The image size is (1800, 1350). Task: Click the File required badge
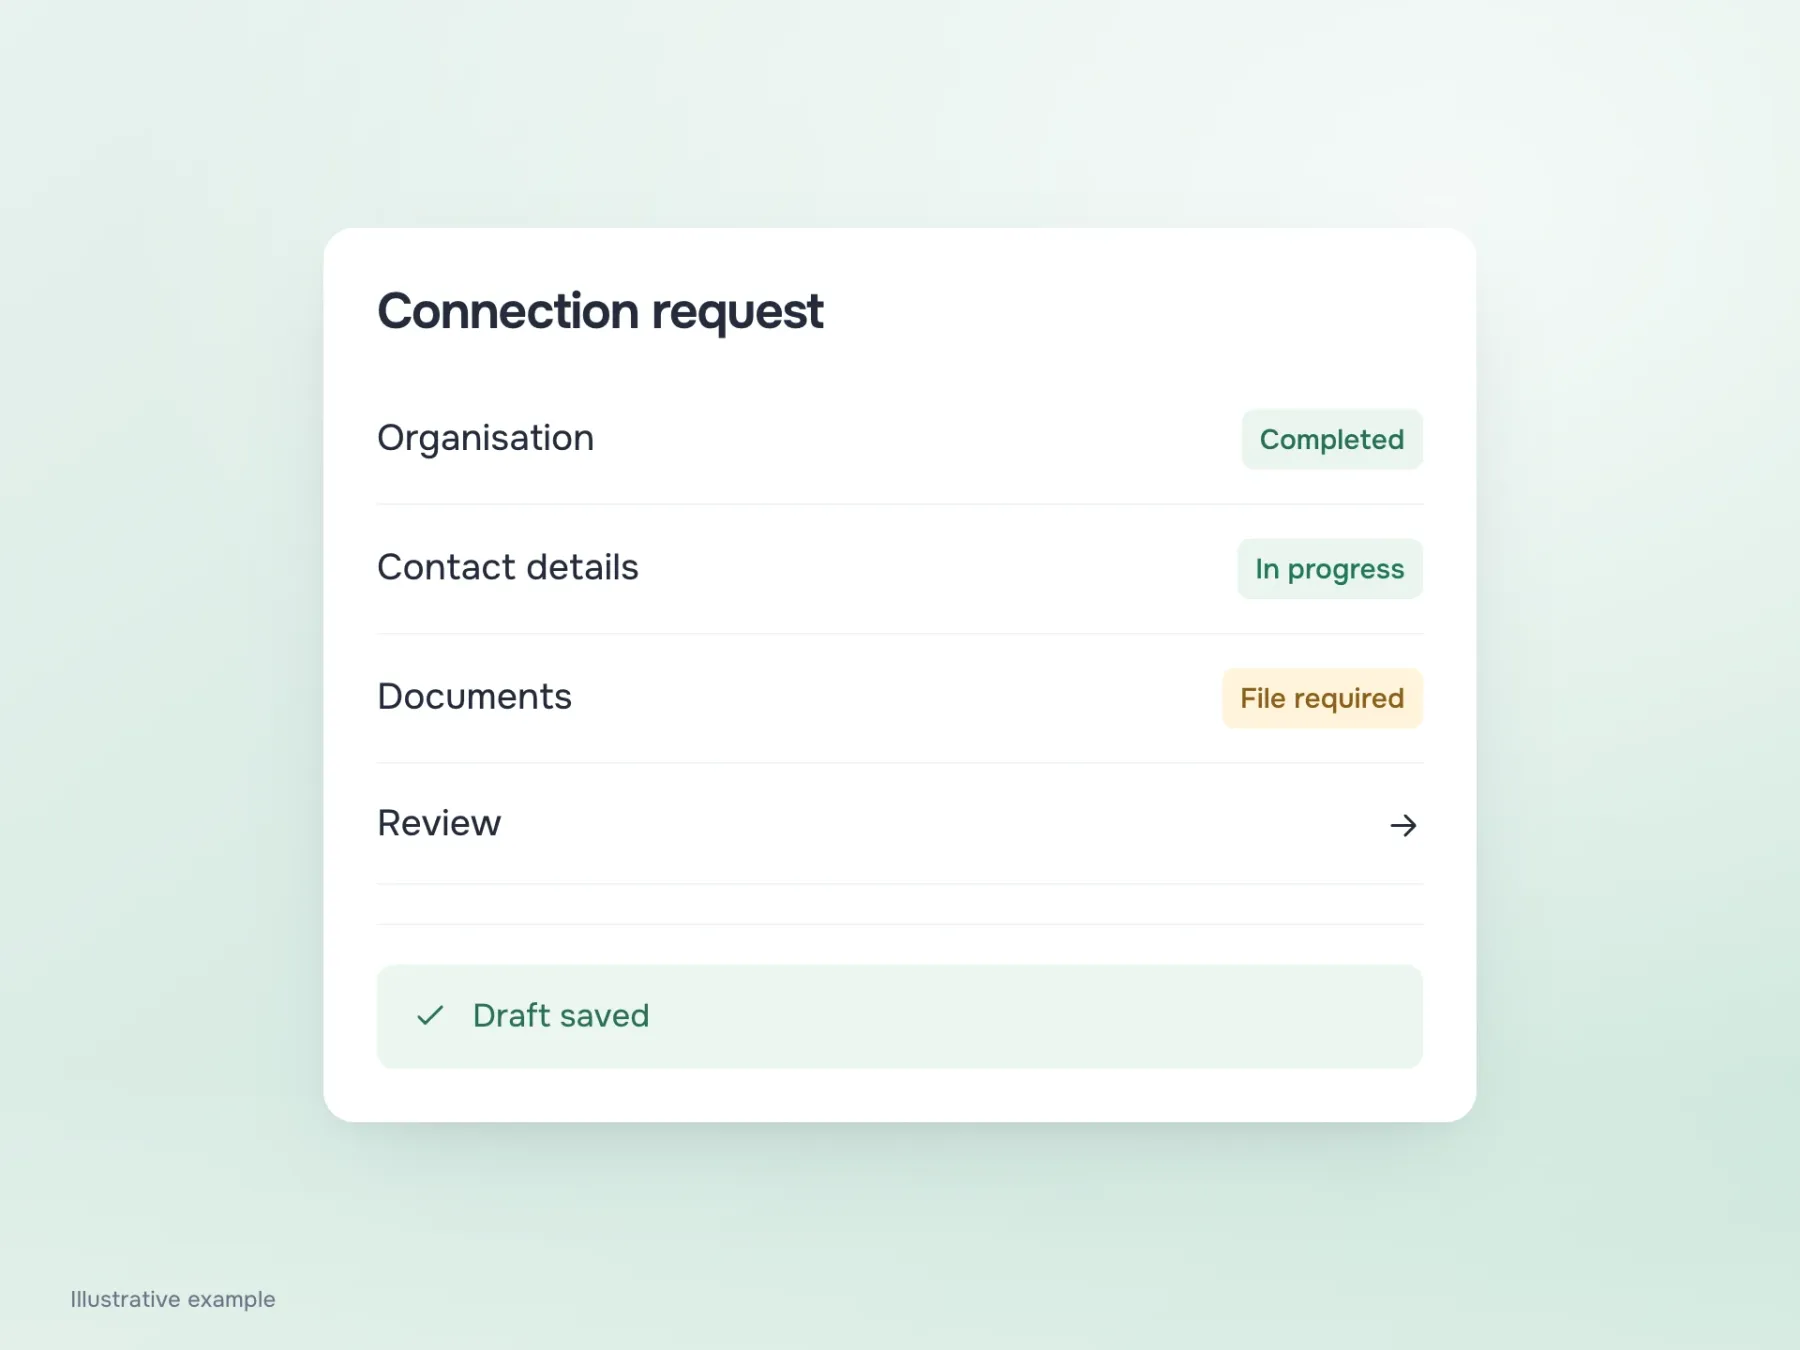tap(1322, 698)
